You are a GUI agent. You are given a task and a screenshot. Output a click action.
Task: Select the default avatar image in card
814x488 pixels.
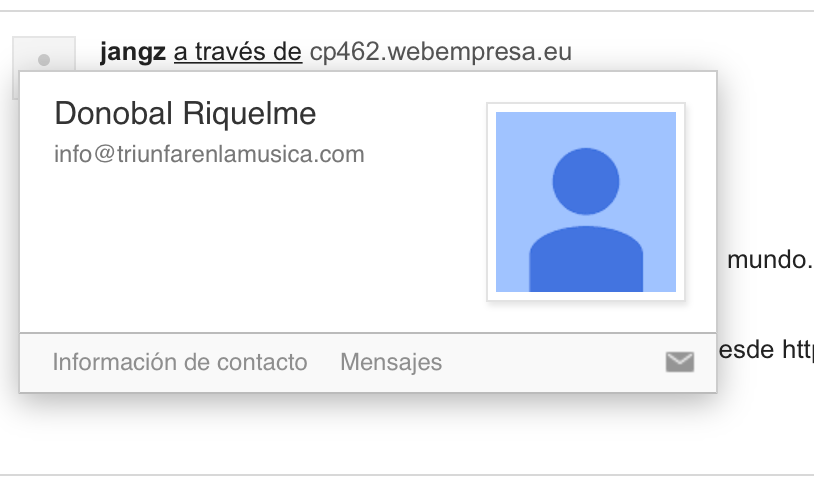(586, 202)
